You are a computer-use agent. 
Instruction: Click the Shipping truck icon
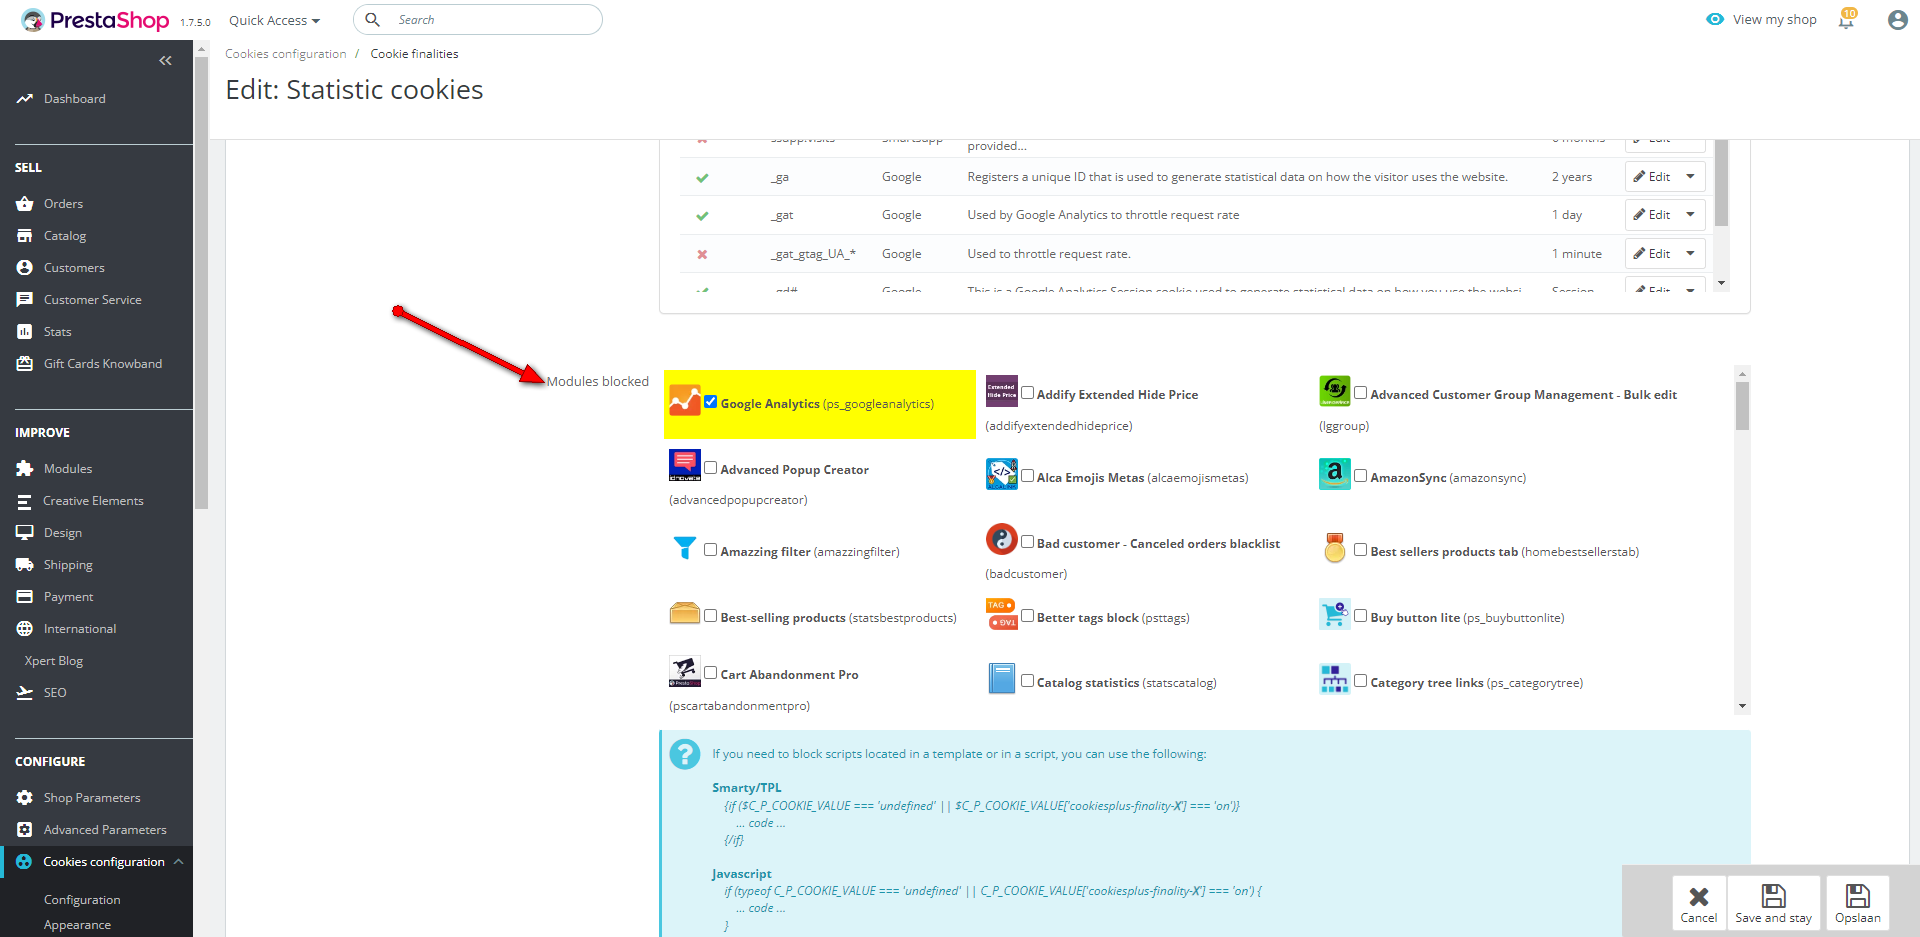pos(25,565)
